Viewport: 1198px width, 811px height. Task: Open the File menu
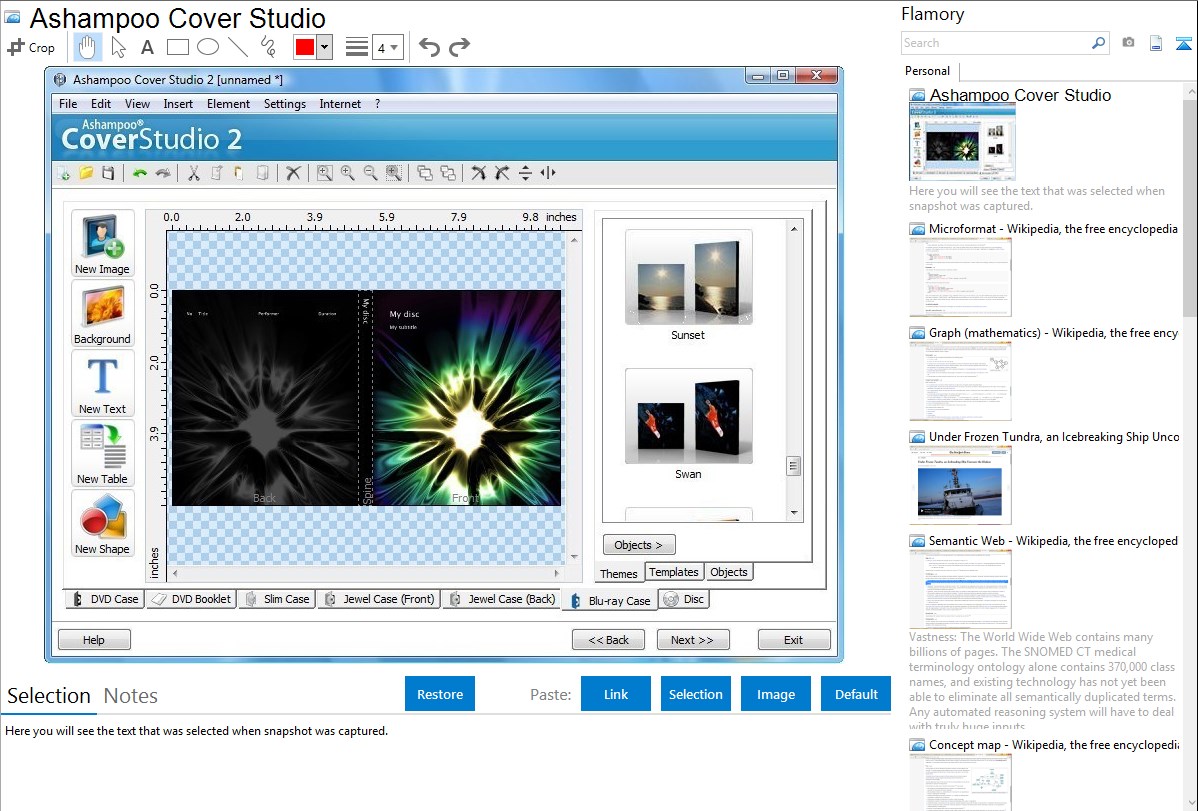68,104
